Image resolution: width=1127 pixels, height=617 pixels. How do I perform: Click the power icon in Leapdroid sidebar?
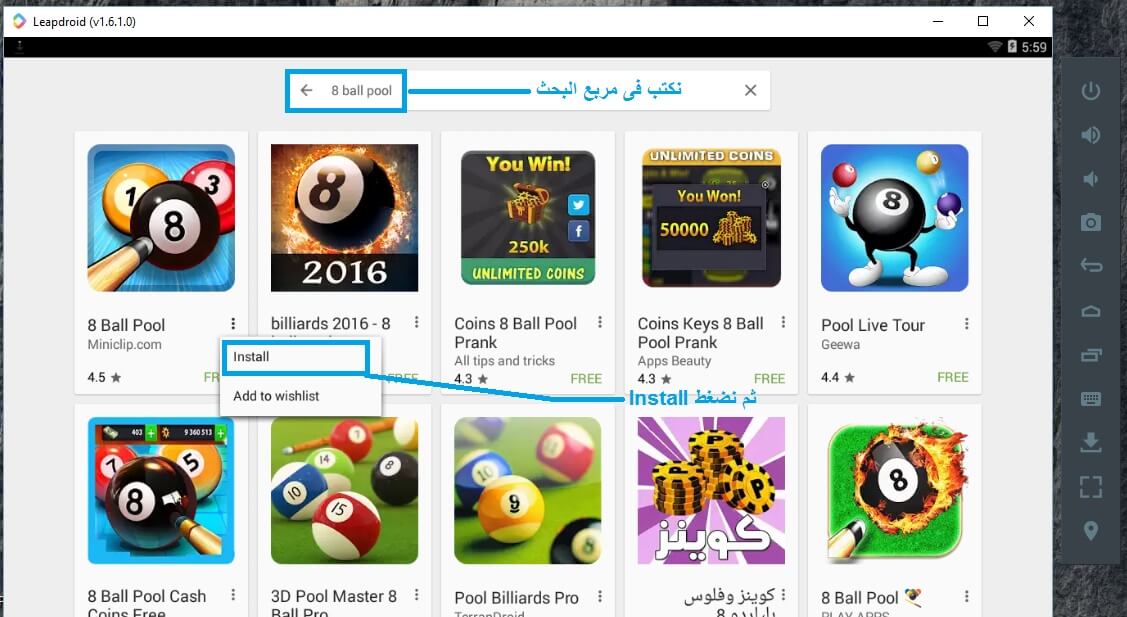tap(1090, 91)
